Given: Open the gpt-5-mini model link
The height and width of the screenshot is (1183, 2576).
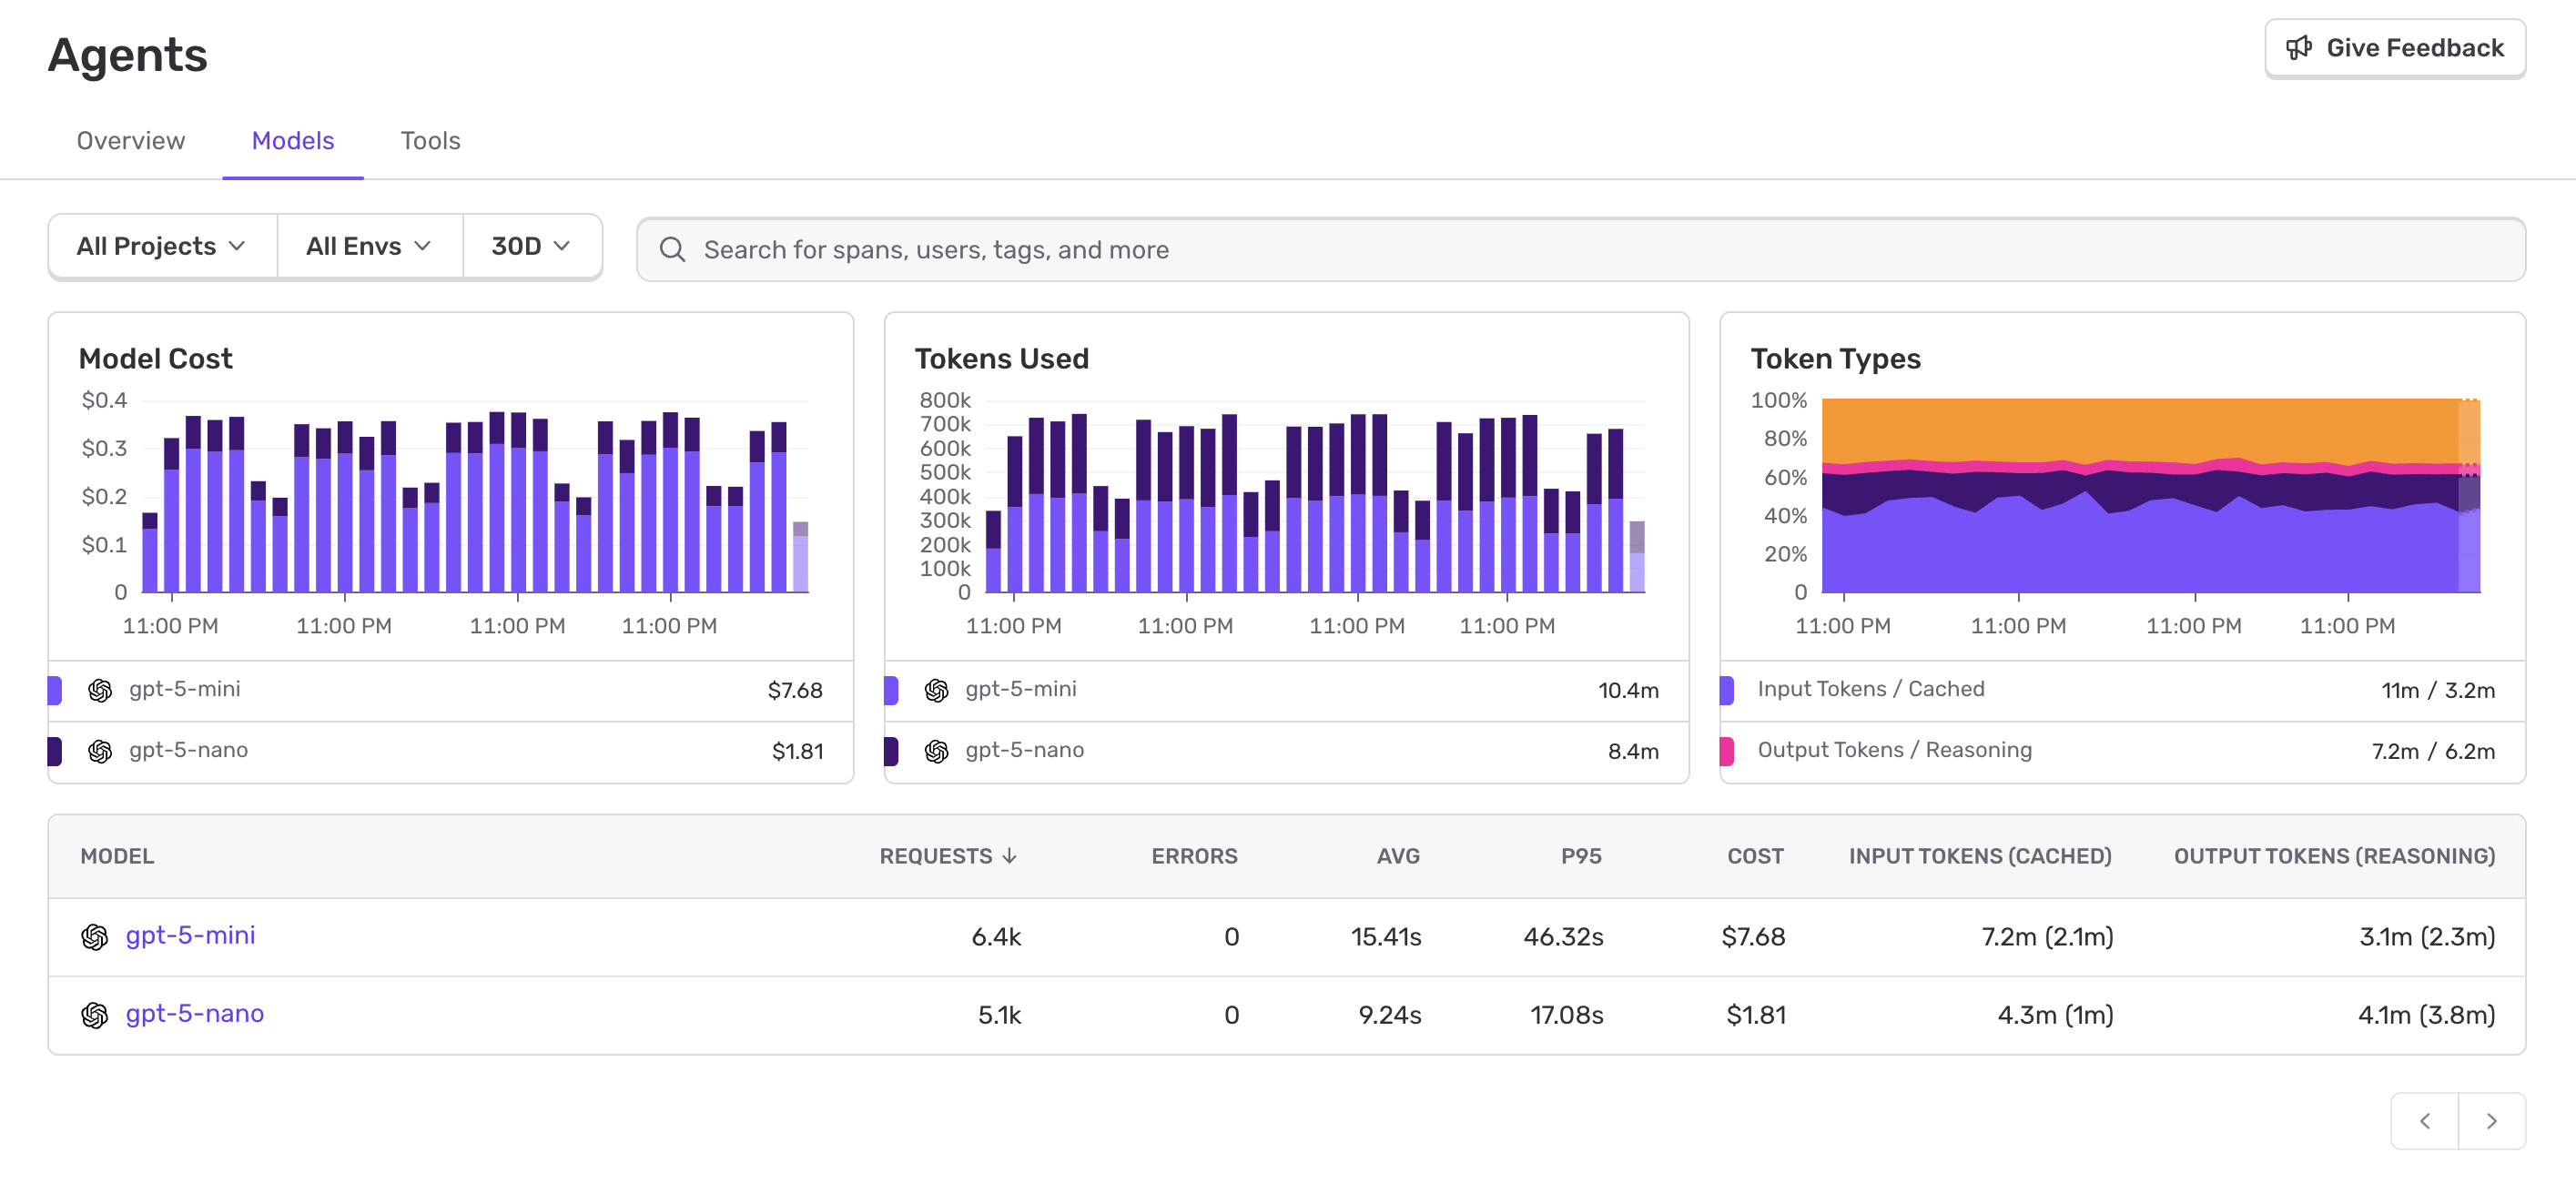Looking at the screenshot, I should [x=190, y=936].
